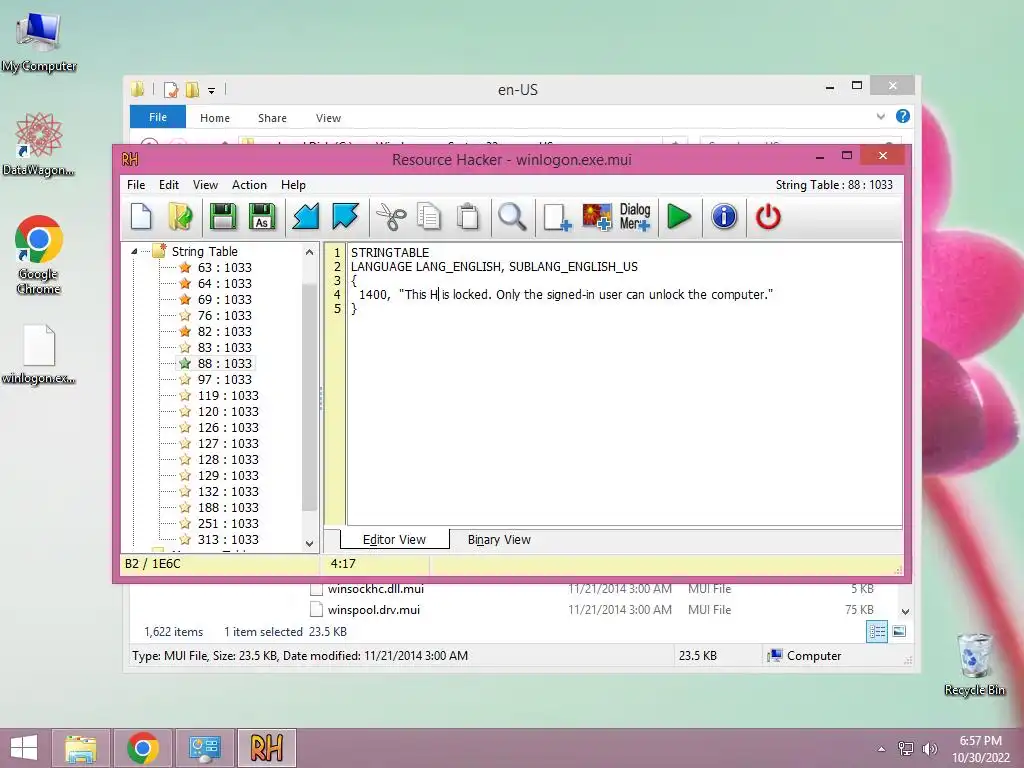Select string table entry 126 : 1033

point(228,427)
